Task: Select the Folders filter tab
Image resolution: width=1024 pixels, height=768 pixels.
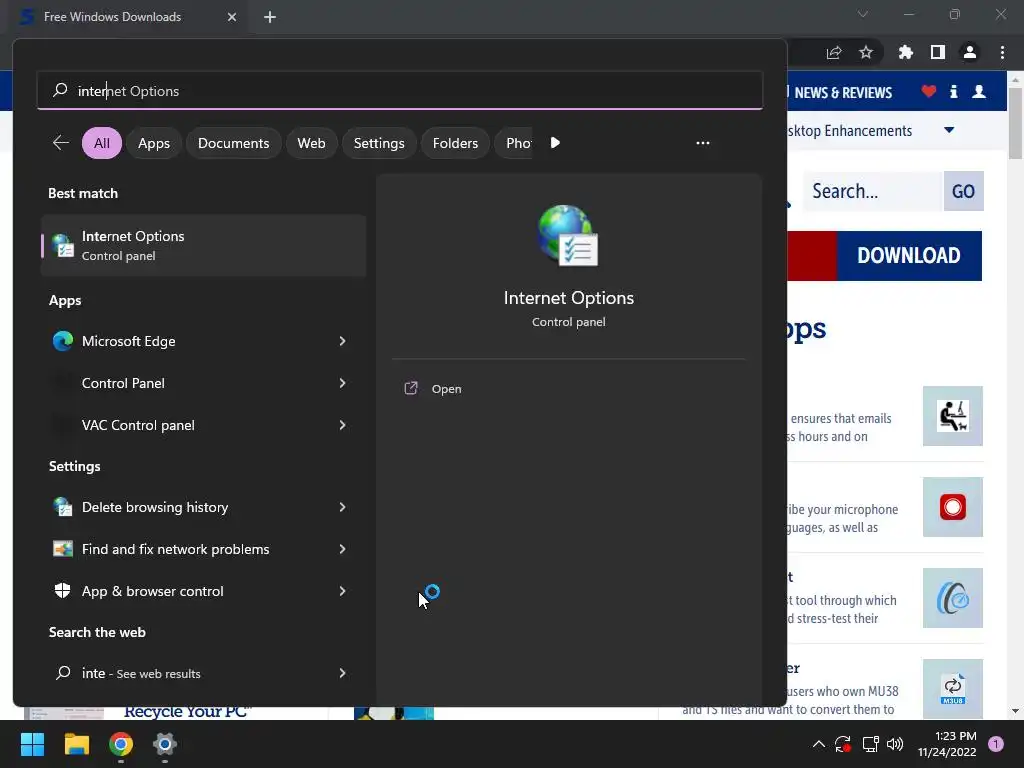Action: point(455,143)
